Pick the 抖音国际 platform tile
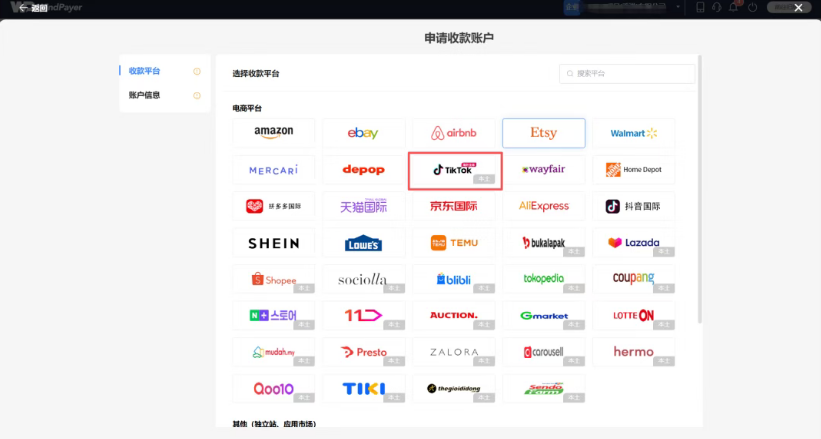 (634, 206)
